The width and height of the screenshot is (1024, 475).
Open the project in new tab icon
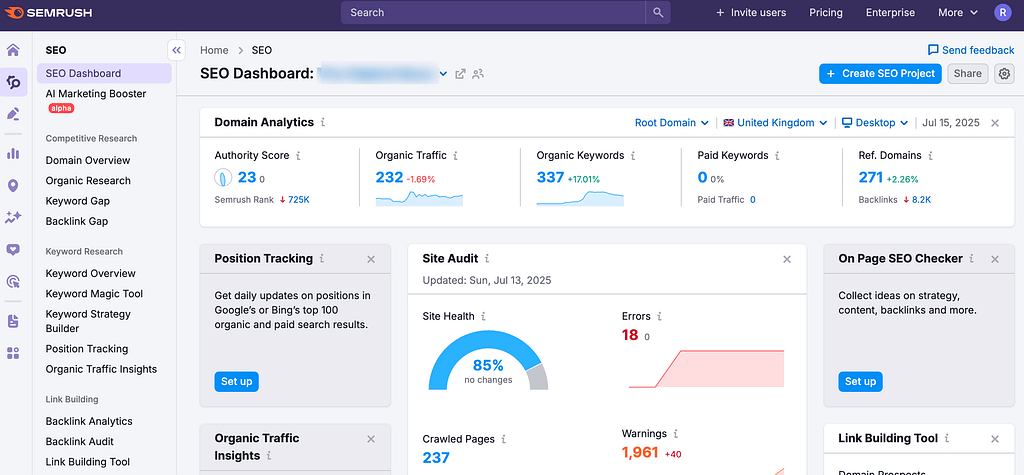click(x=460, y=74)
